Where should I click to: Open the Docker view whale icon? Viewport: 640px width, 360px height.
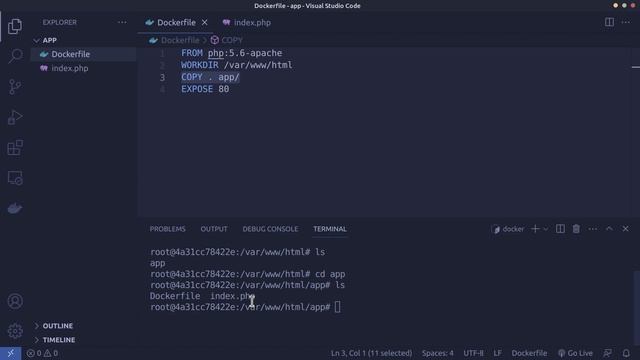15,209
